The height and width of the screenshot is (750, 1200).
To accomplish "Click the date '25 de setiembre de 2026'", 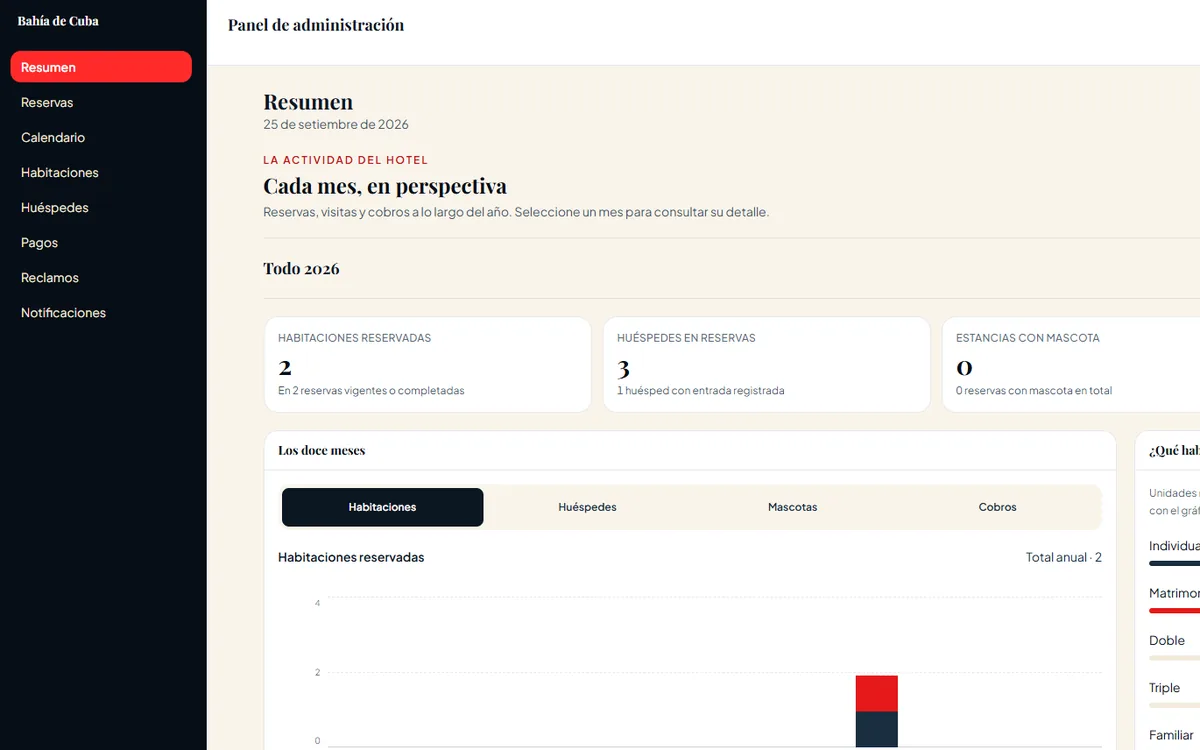I will [x=336, y=125].
